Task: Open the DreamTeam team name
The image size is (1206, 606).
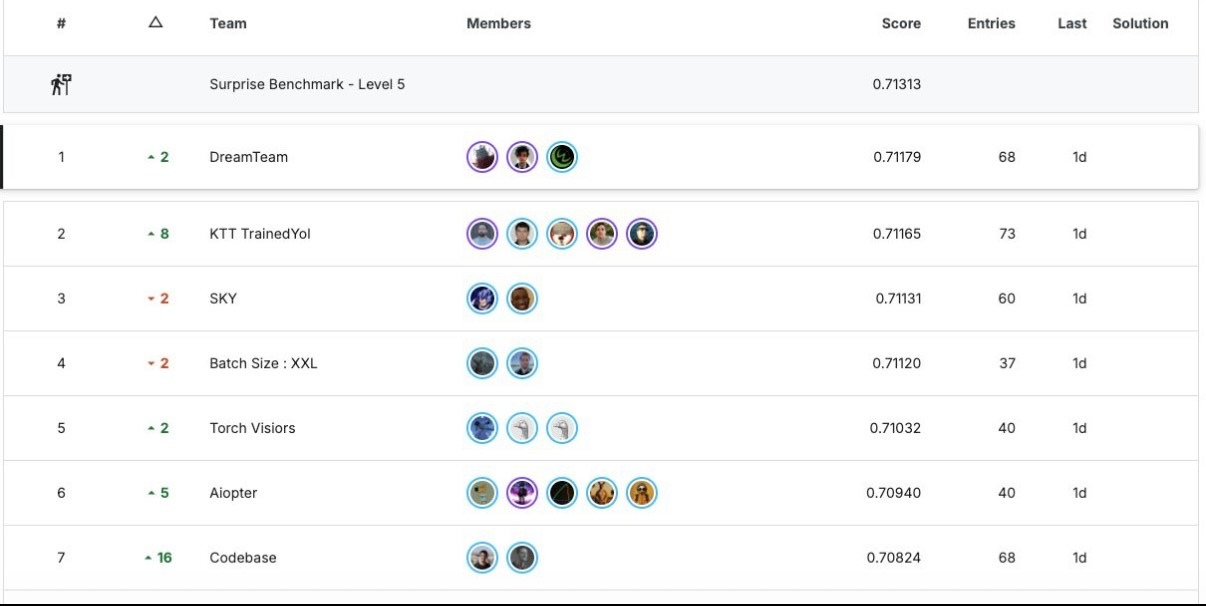Action: [x=248, y=157]
